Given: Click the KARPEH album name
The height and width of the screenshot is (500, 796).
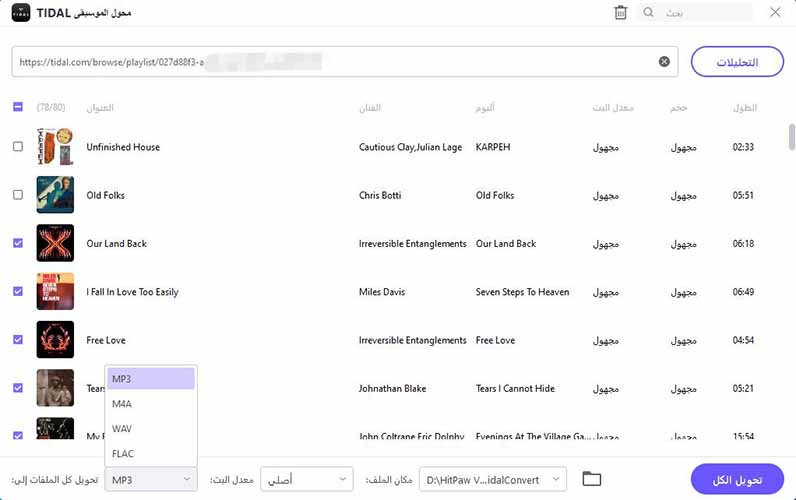Looking at the screenshot, I should 492,147.
